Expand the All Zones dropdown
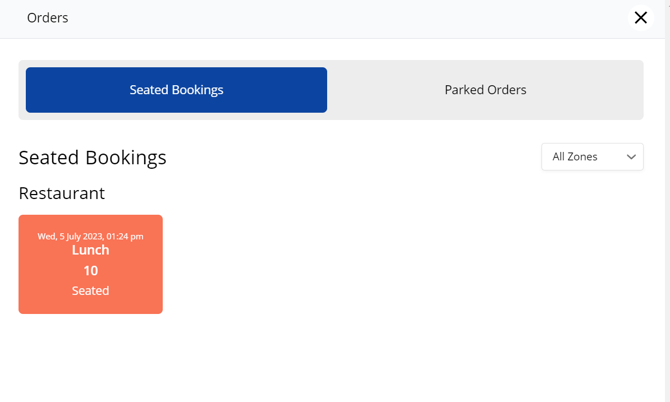 pyautogui.click(x=592, y=157)
